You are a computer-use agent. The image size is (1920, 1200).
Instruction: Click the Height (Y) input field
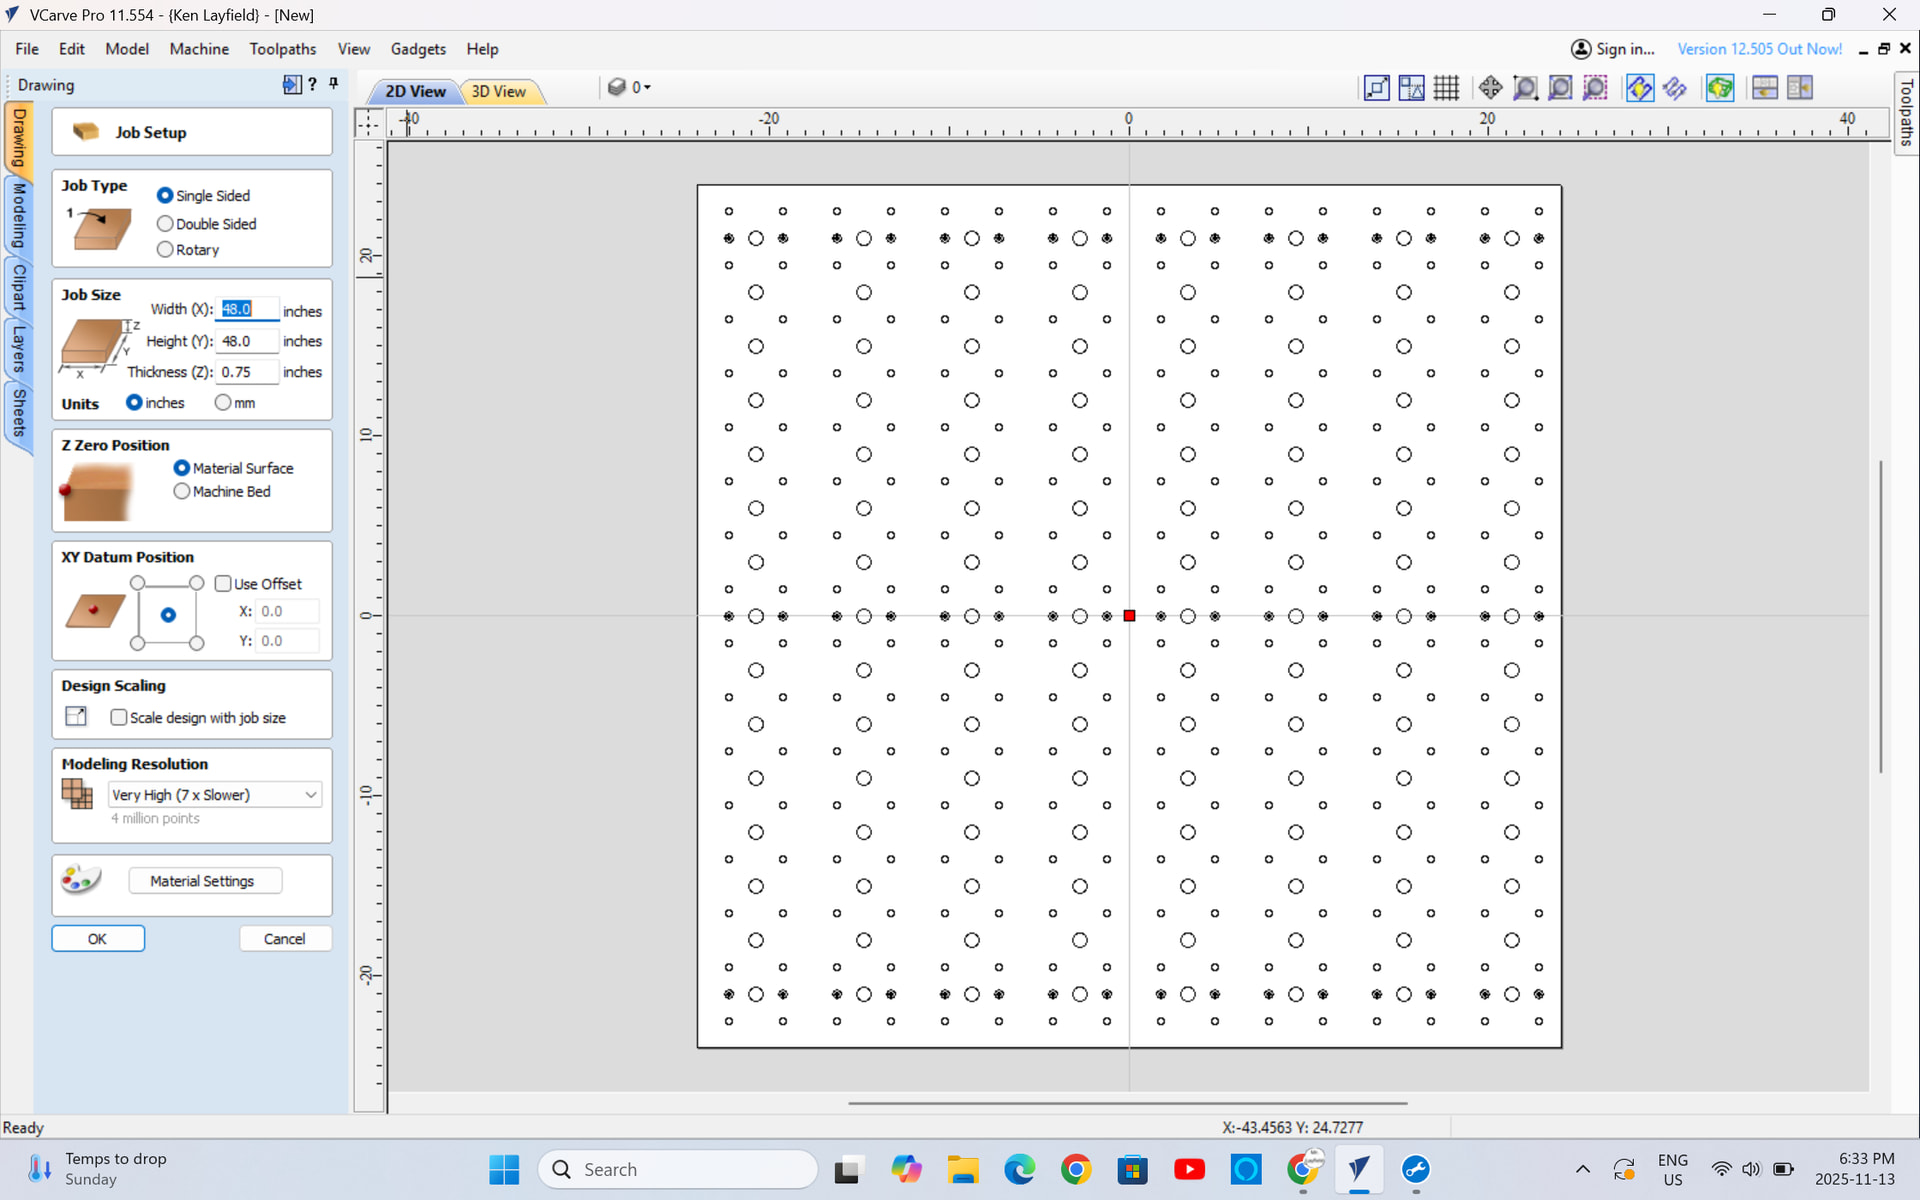point(246,341)
